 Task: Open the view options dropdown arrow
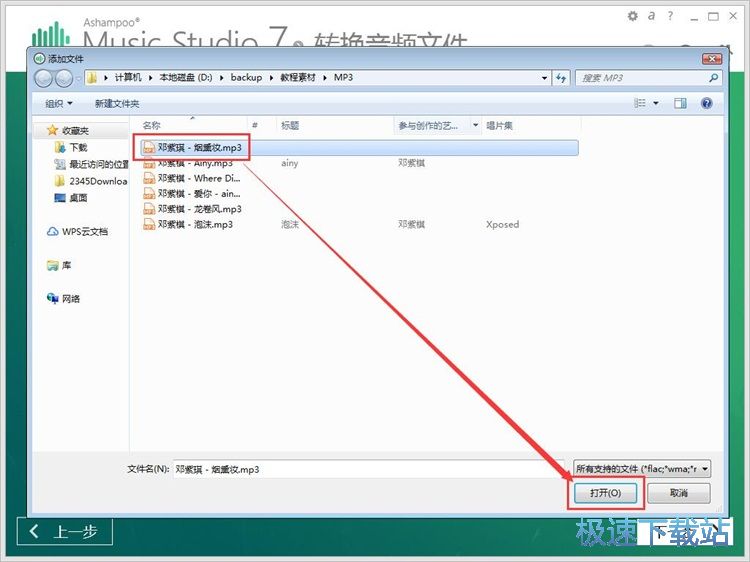pos(656,103)
